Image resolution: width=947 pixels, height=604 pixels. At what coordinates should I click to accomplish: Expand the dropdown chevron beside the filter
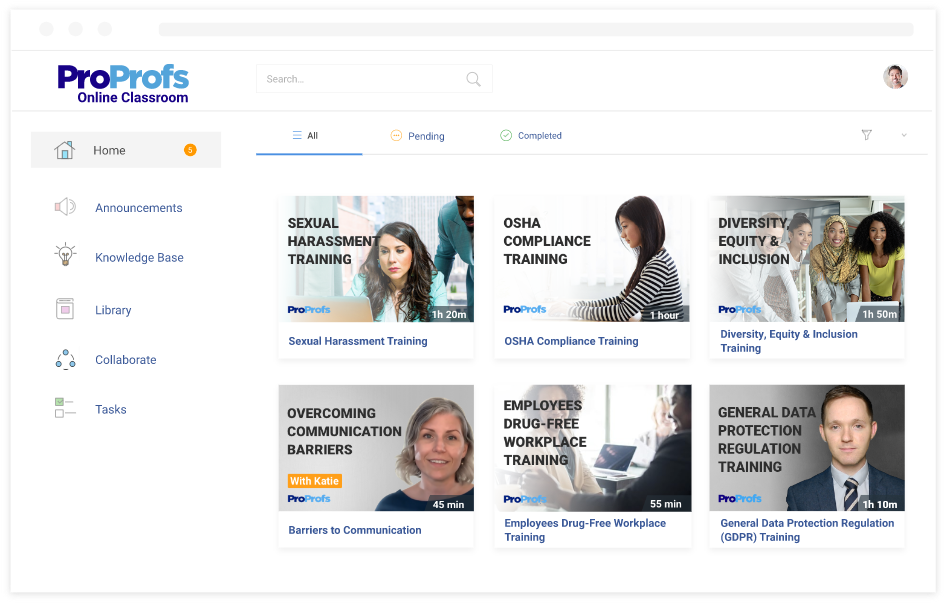pos(903,135)
